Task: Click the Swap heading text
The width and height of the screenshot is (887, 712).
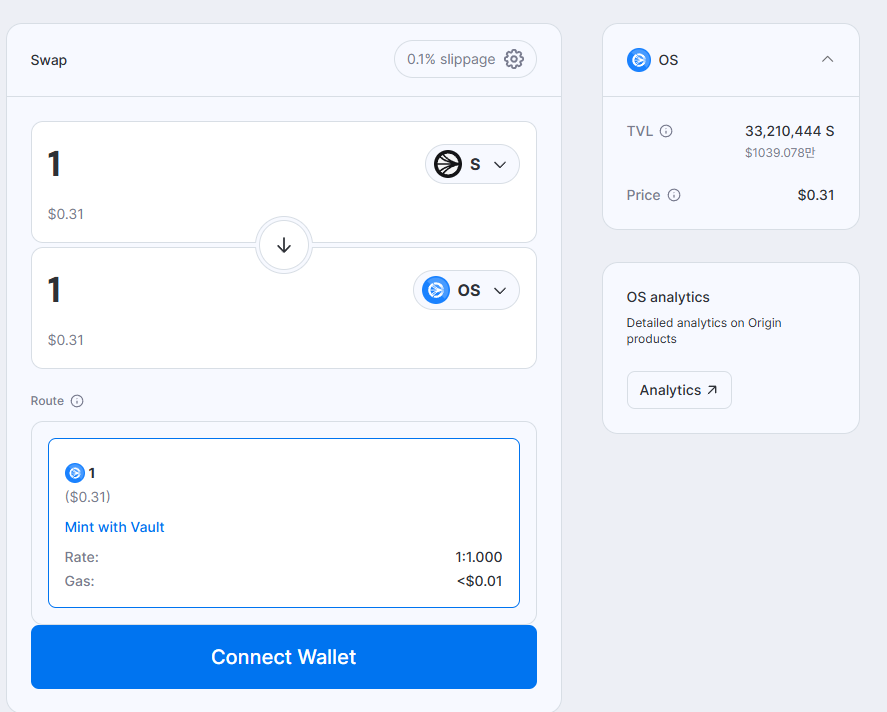Action: coord(49,60)
